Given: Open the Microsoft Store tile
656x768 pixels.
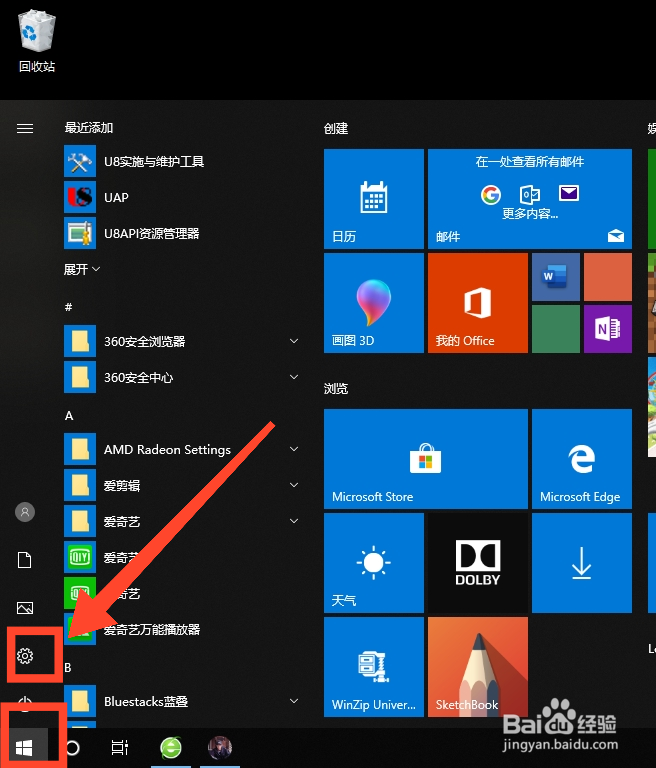Looking at the screenshot, I should (426, 459).
